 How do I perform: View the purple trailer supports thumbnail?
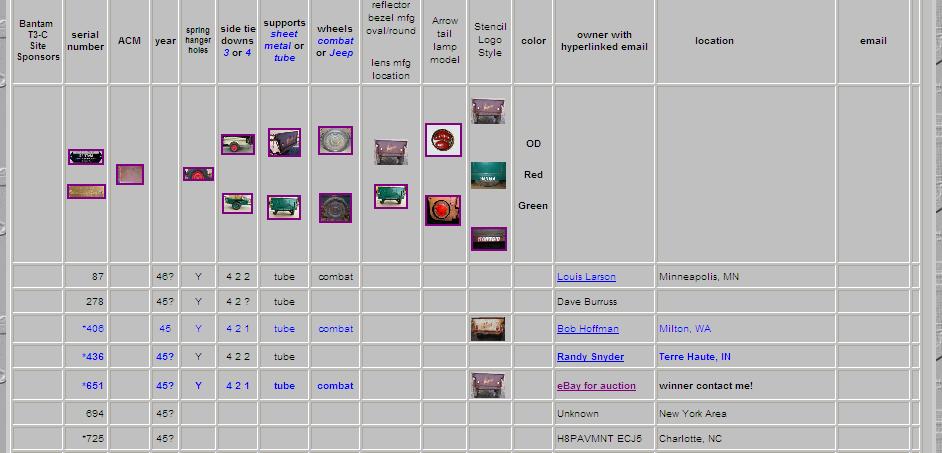[x=284, y=142]
